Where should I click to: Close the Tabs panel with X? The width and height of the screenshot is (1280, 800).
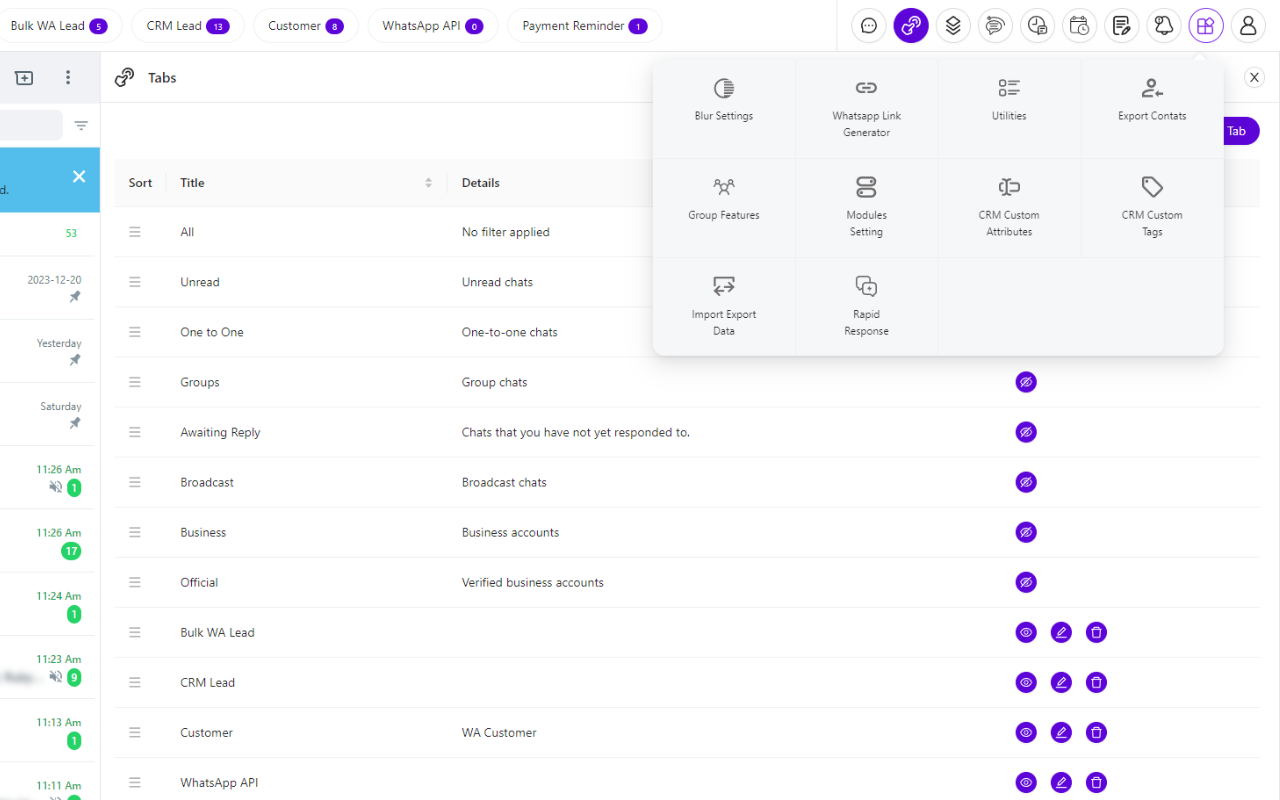click(x=1254, y=77)
